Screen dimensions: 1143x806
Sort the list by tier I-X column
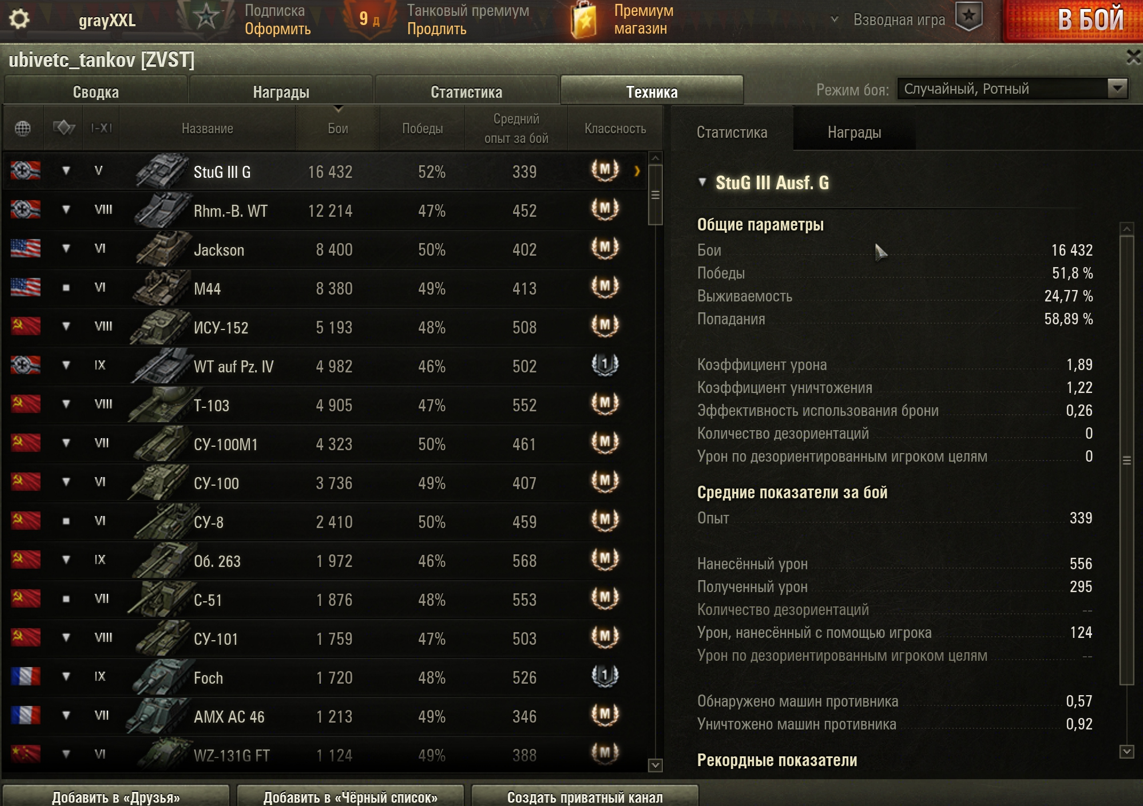[x=101, y=128]
